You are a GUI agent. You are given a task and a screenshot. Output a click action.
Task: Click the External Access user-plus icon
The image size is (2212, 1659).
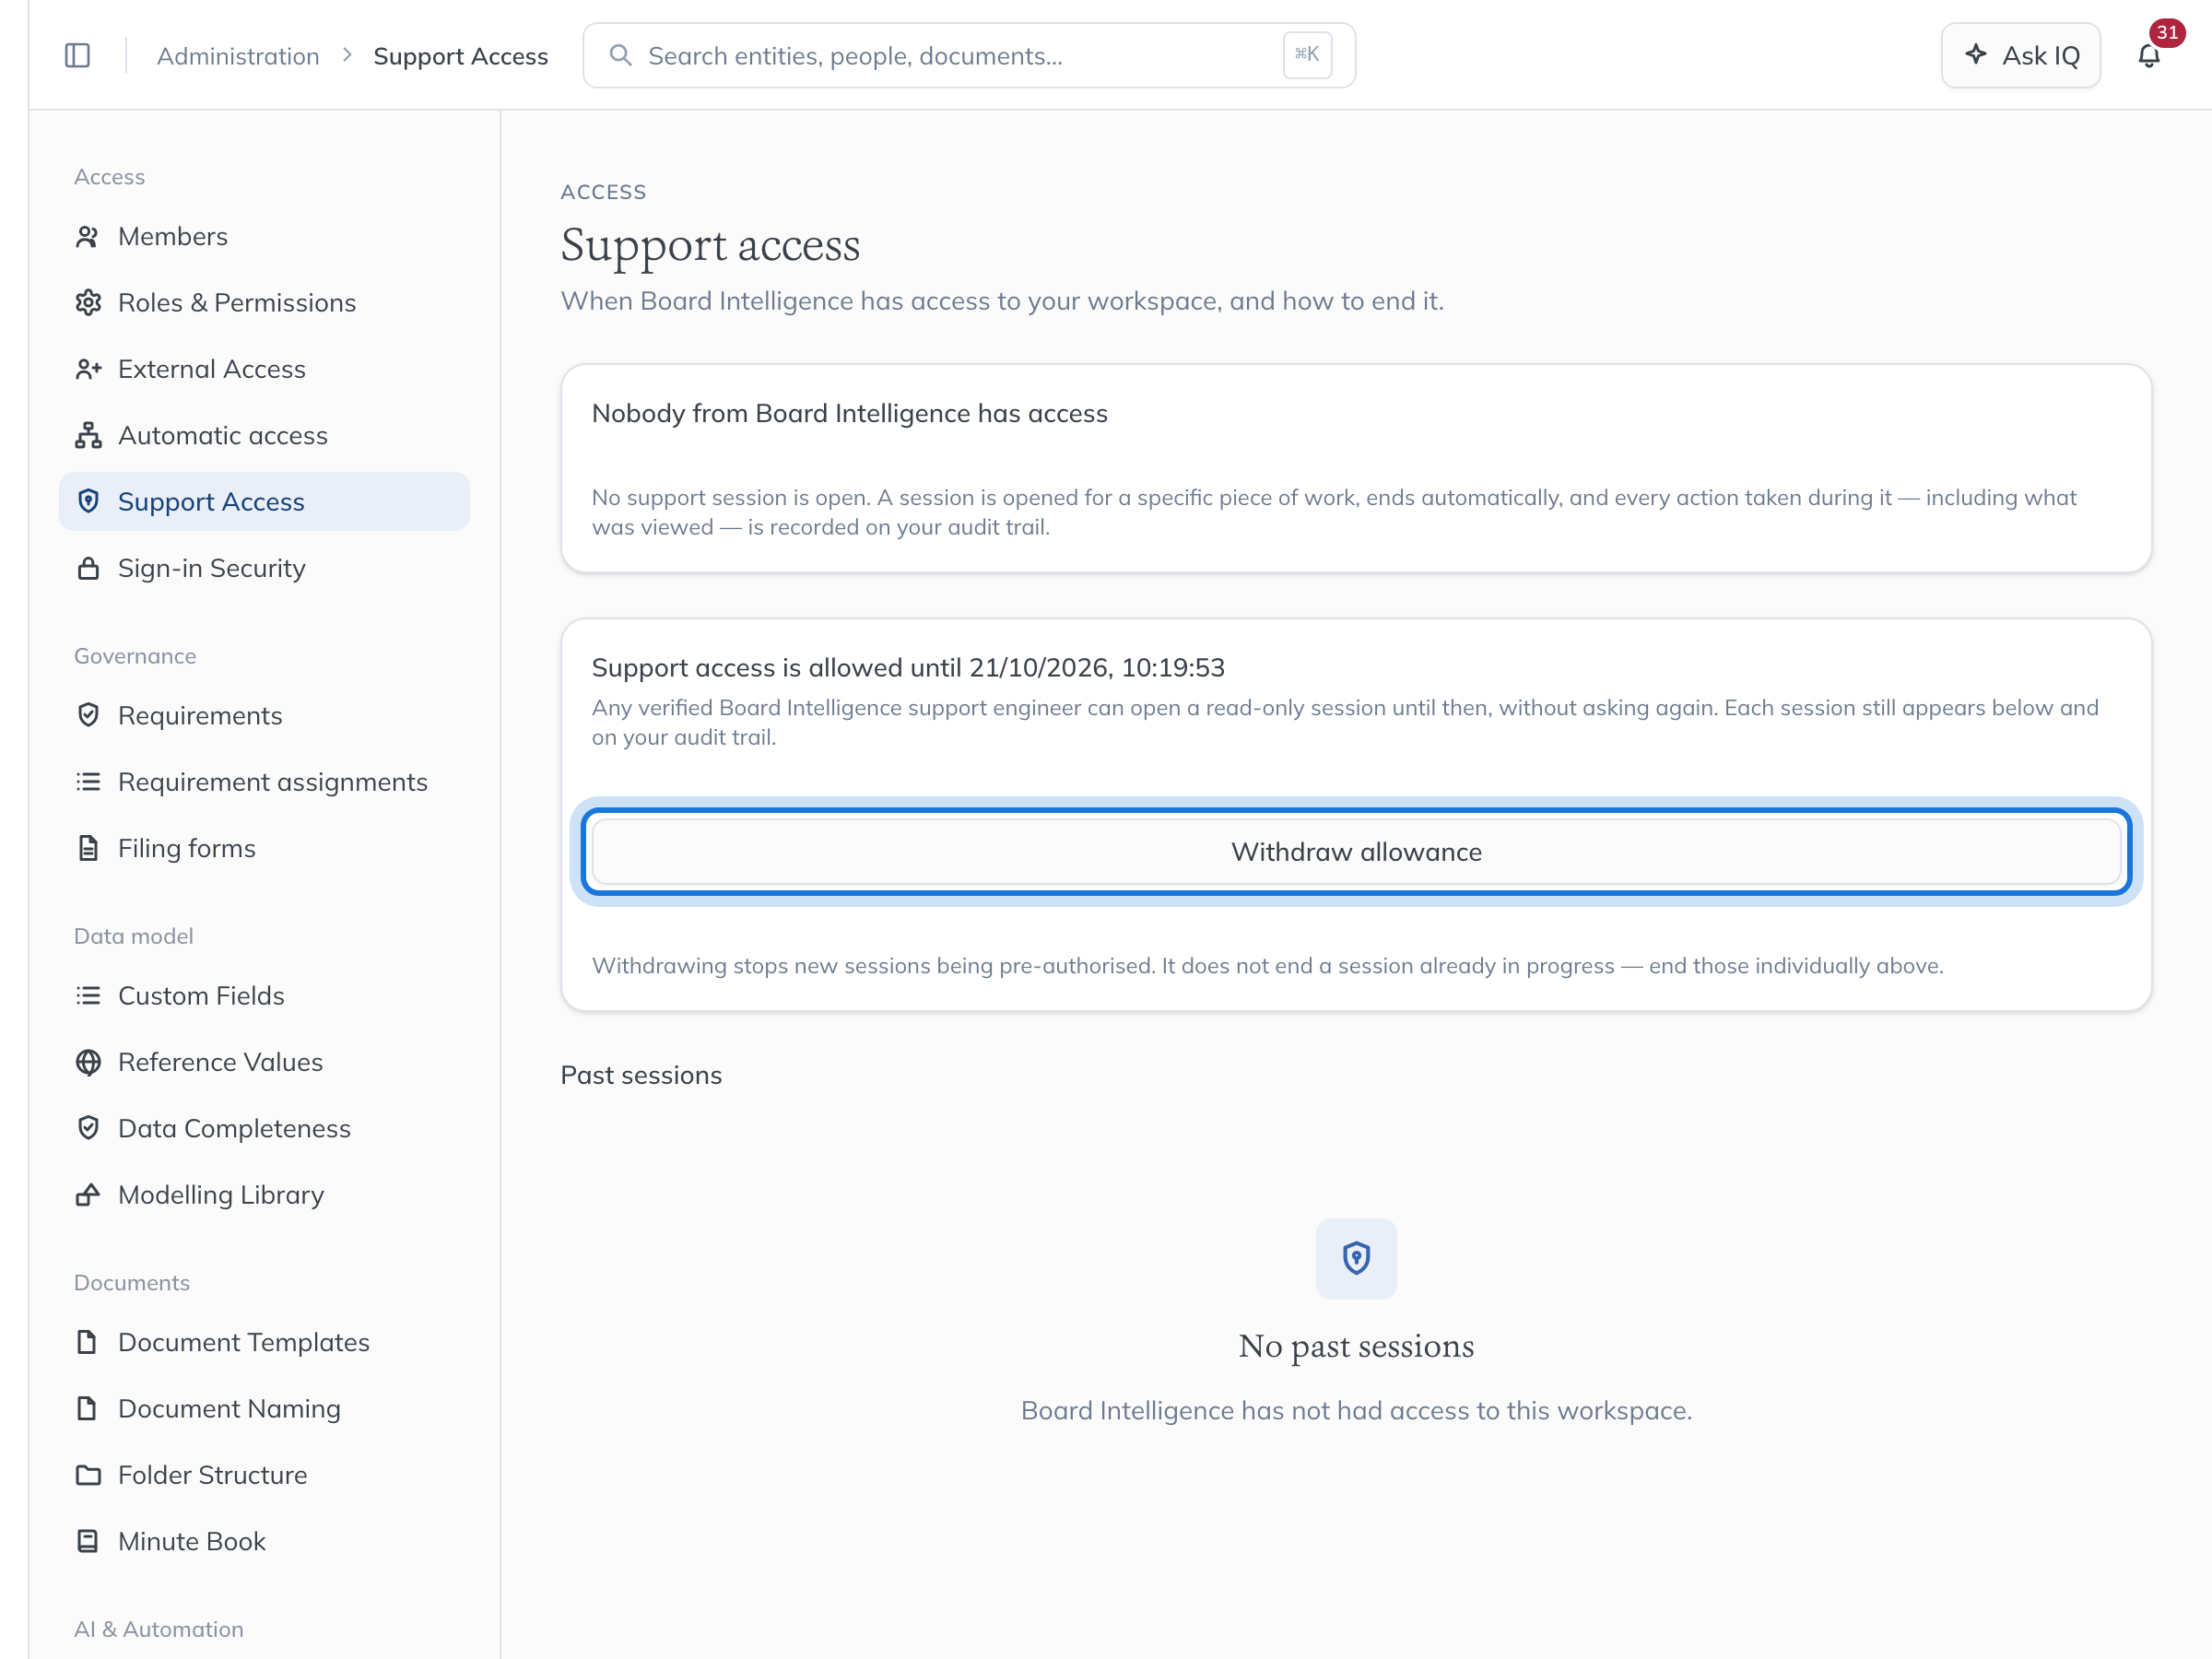pos(88,369)
